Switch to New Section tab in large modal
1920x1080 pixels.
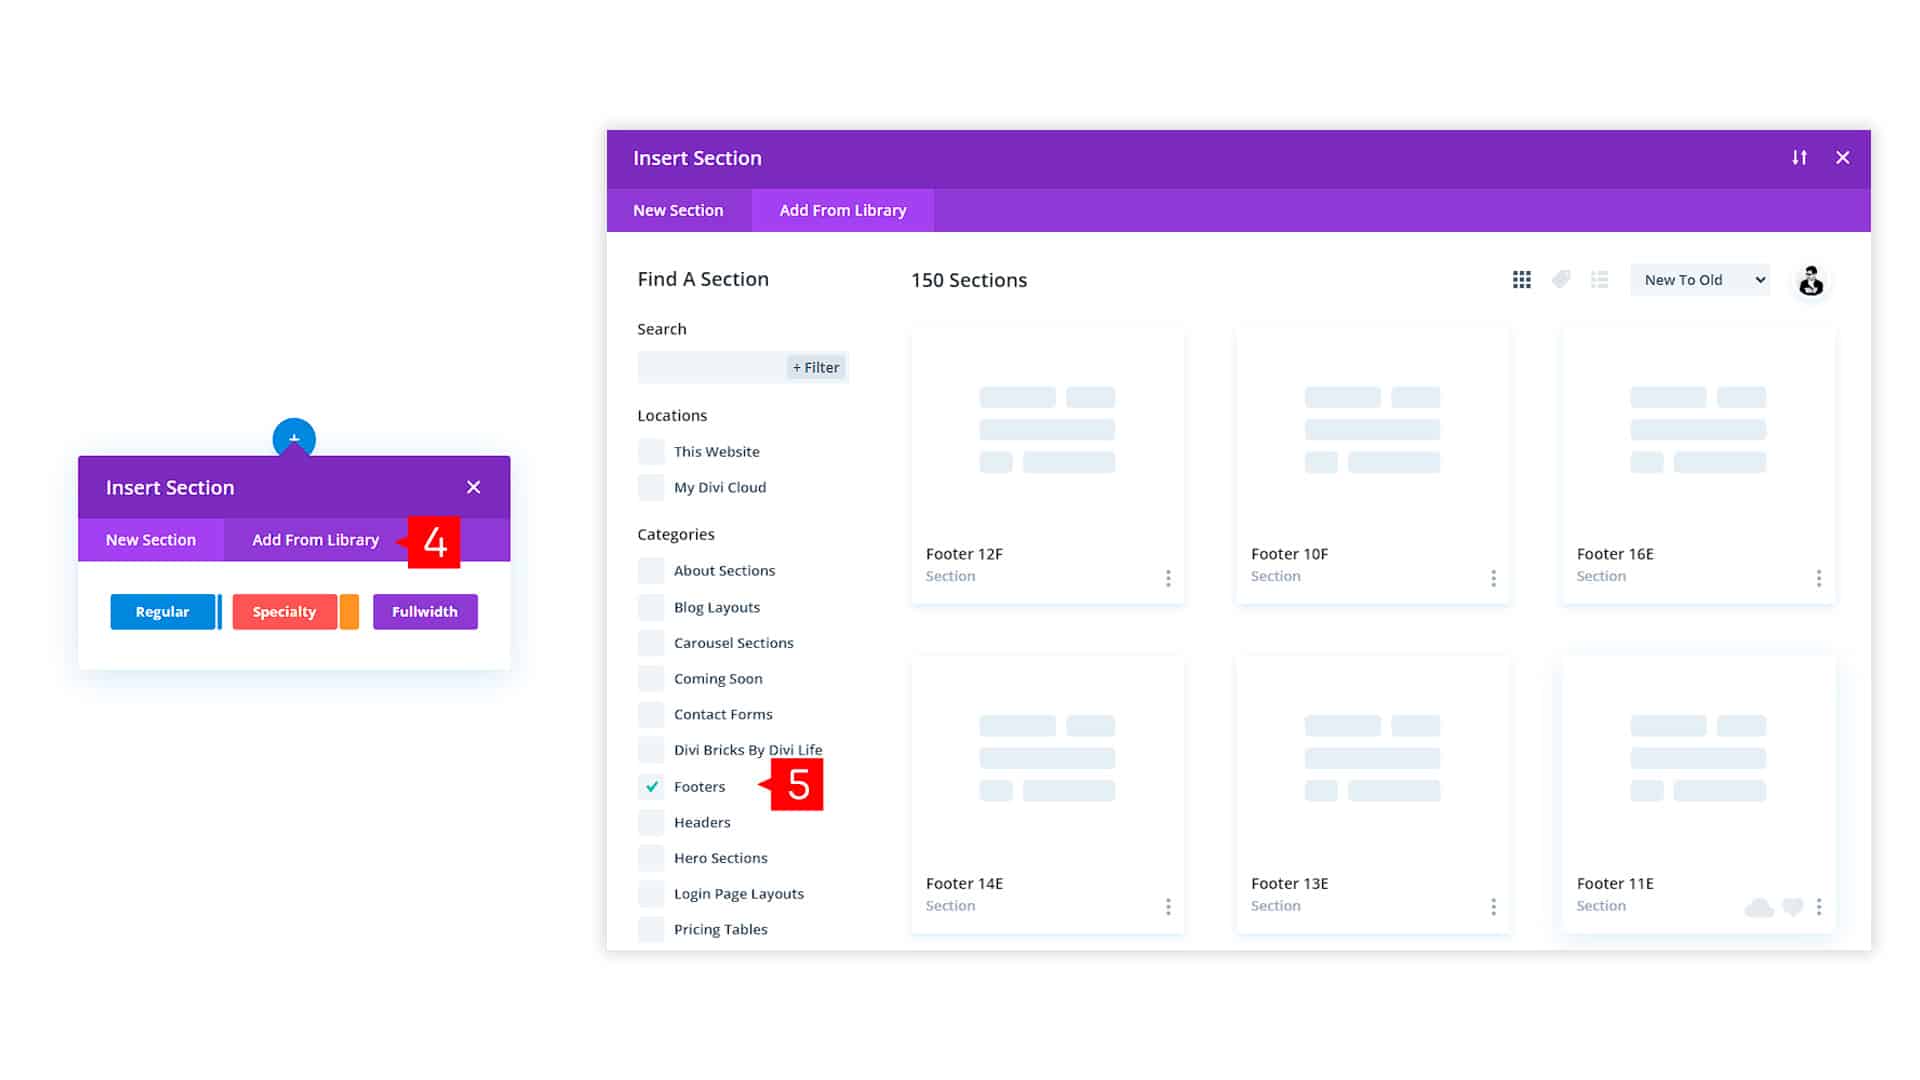click(x=678, y=211)
